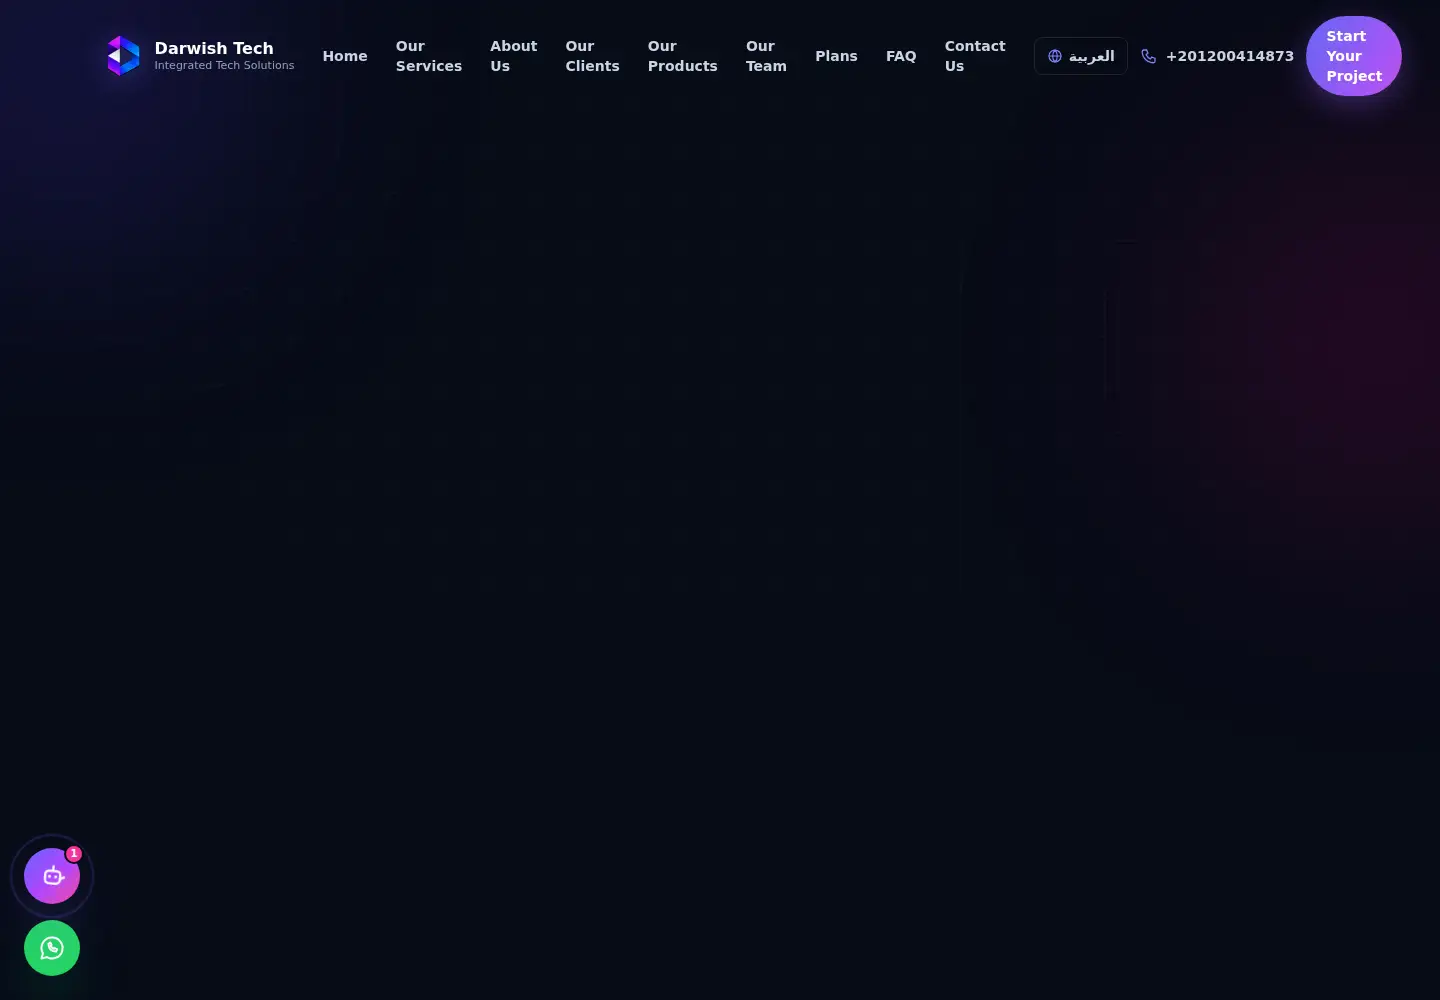
Task: Navigate to About Us
Action: 513,56
